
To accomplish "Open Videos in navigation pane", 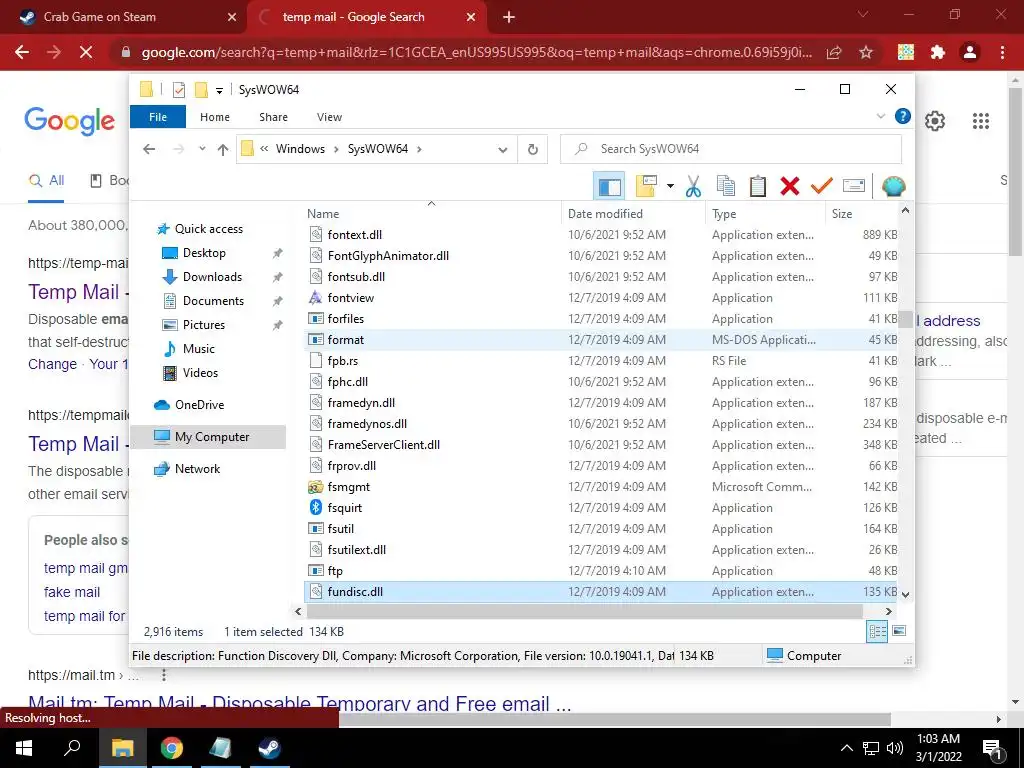I will click(x=200, y=373).
